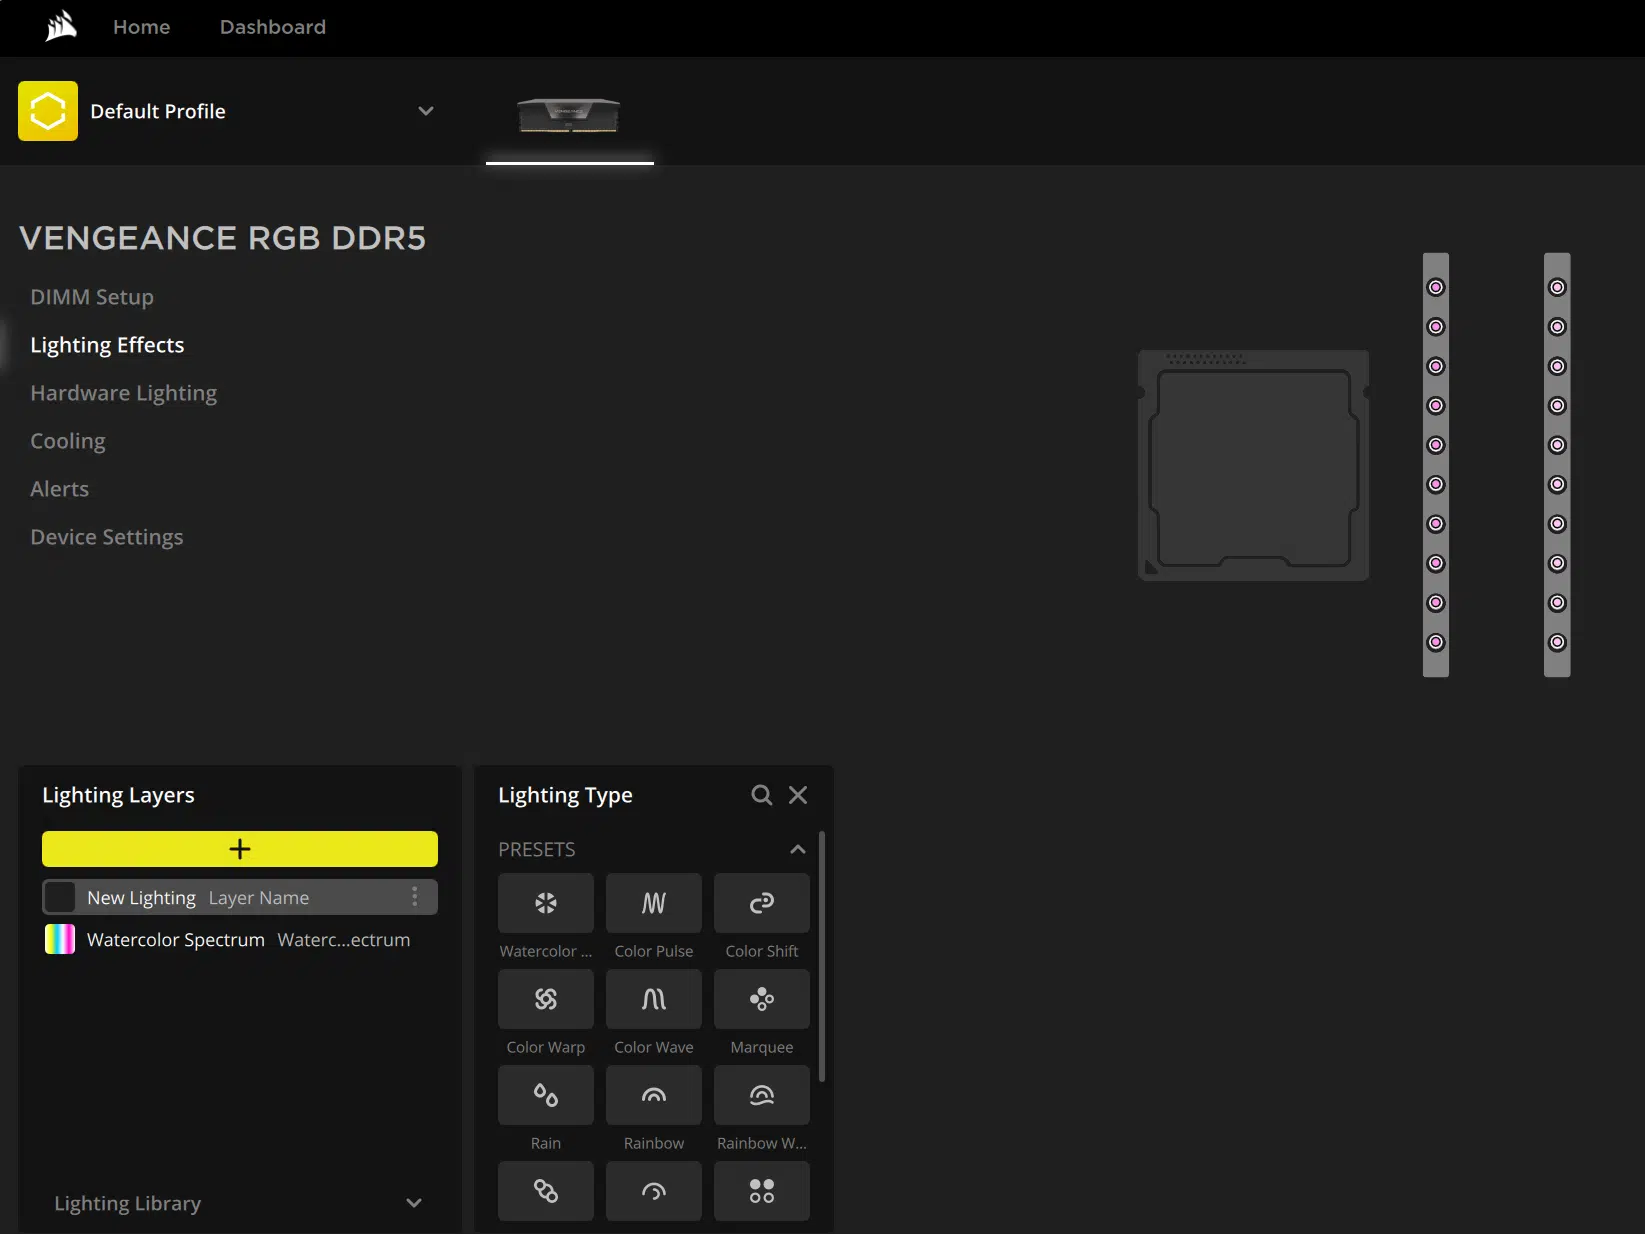This screenshot has height=1234, width=1645.
Task: Click the CPU socket illustration
Action: pyautogui.click(x=1254, y=466)
